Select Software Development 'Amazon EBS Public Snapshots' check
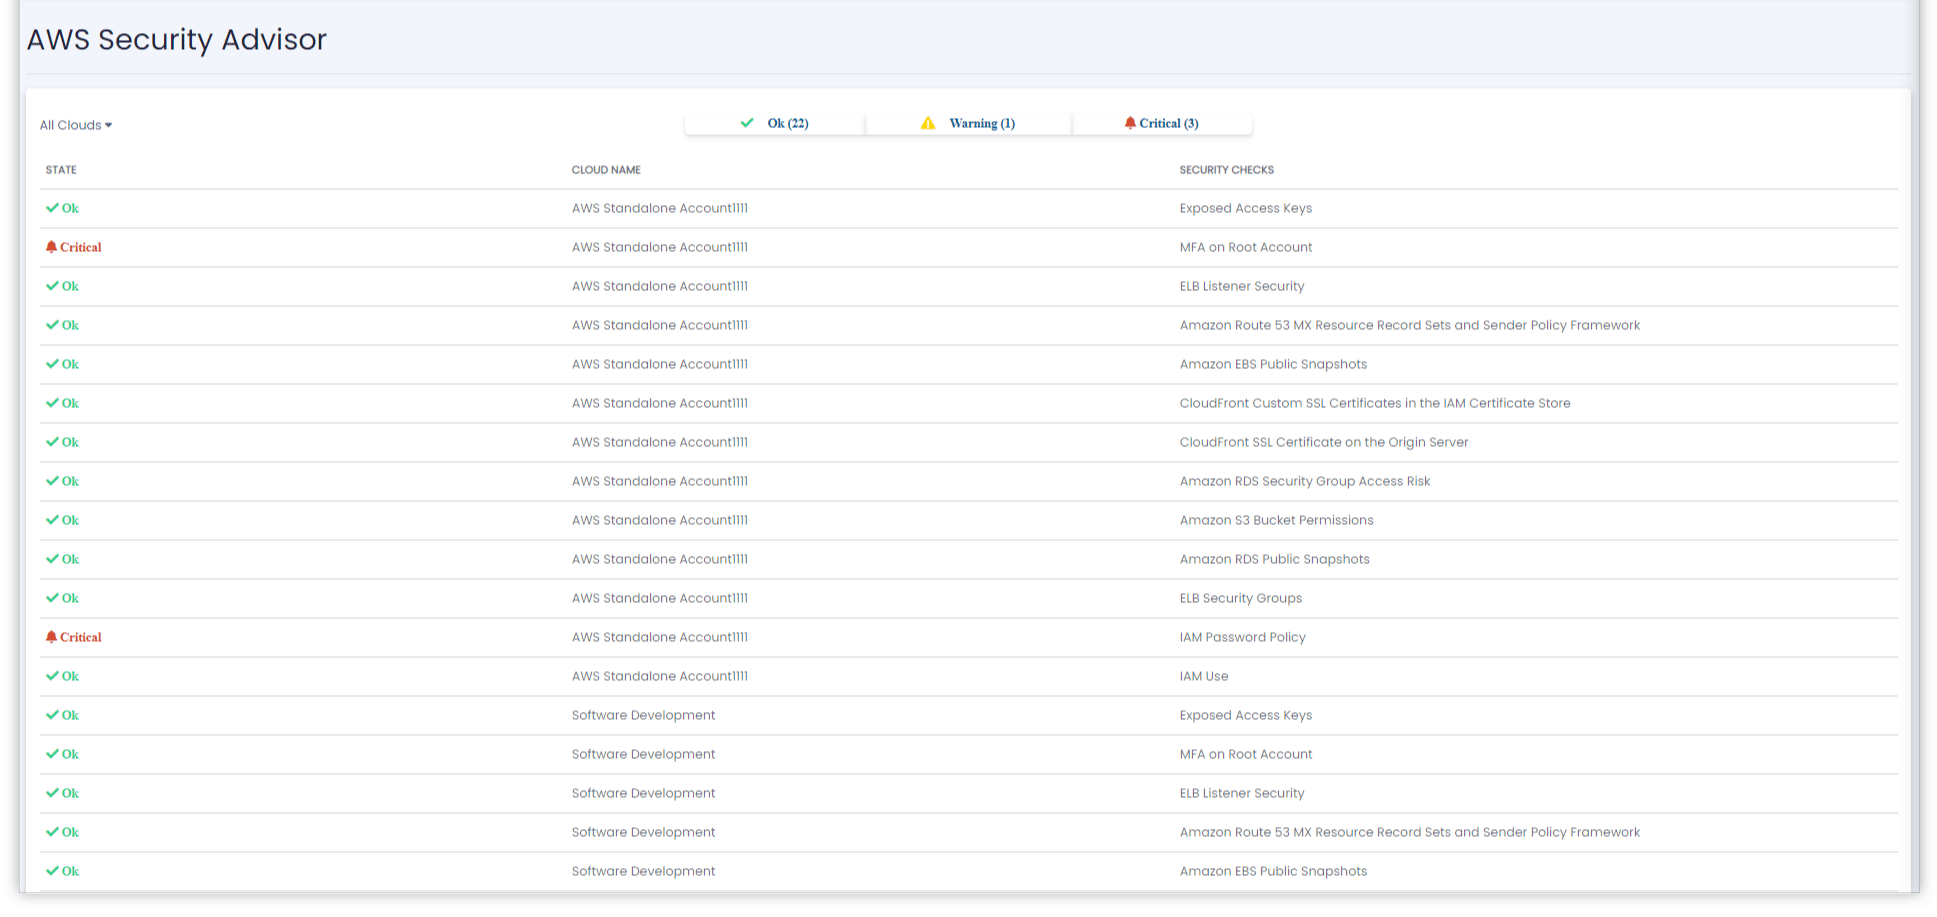Viewport: 1937px width, 917px height. (x=1272, y=871)
